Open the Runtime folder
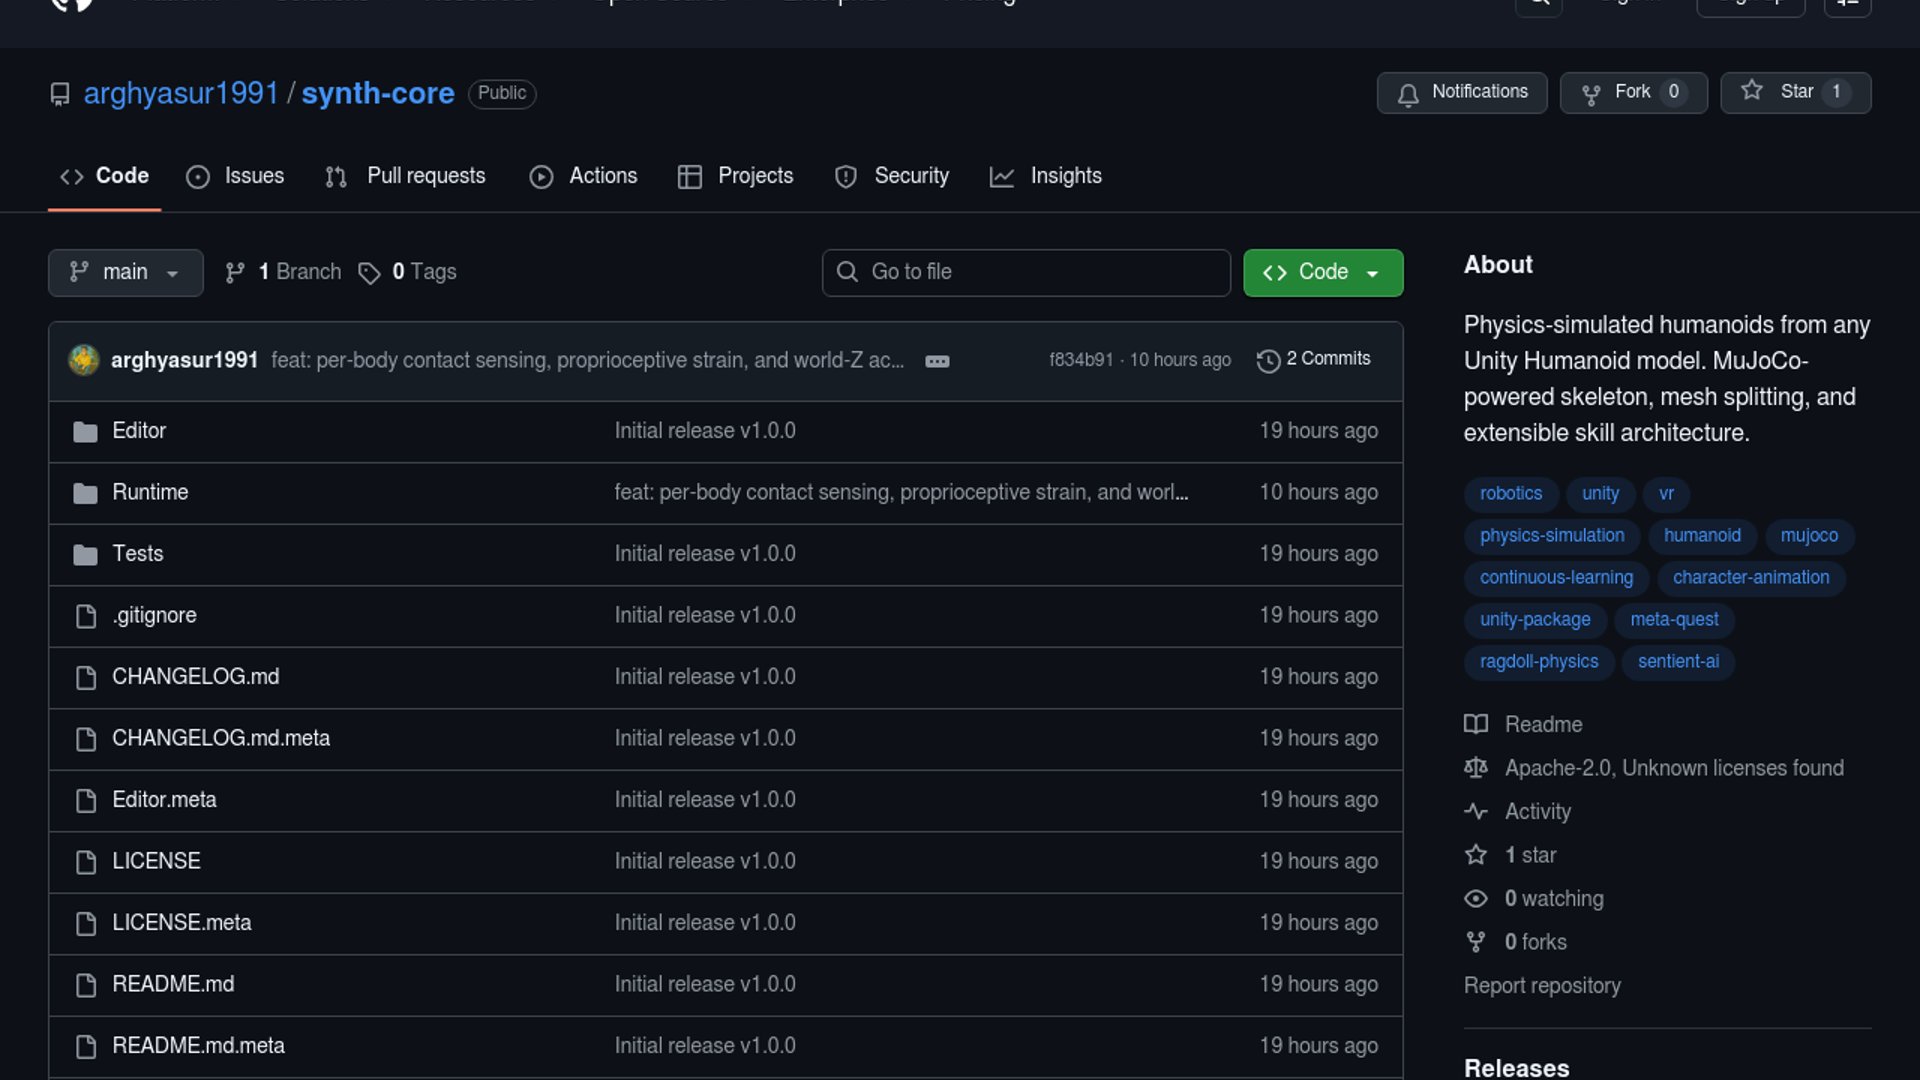 point(150,492)
